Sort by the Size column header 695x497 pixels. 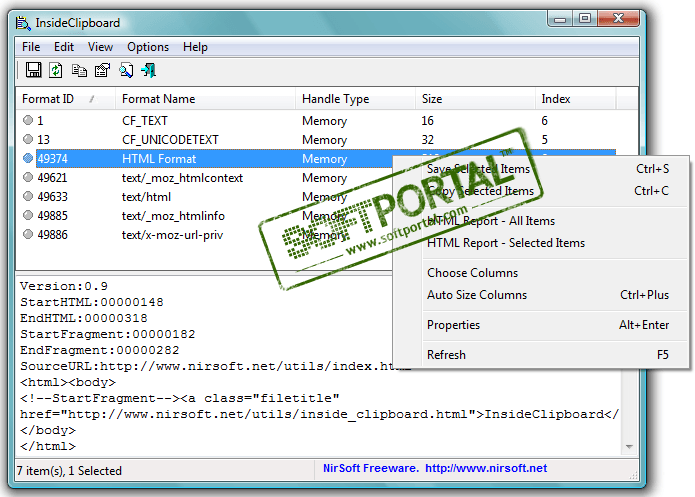coord(476,99)
